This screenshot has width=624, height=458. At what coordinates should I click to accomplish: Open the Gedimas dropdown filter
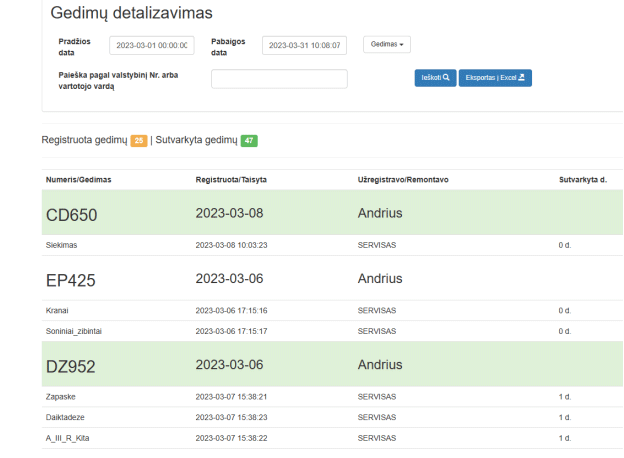pos(387,44)
